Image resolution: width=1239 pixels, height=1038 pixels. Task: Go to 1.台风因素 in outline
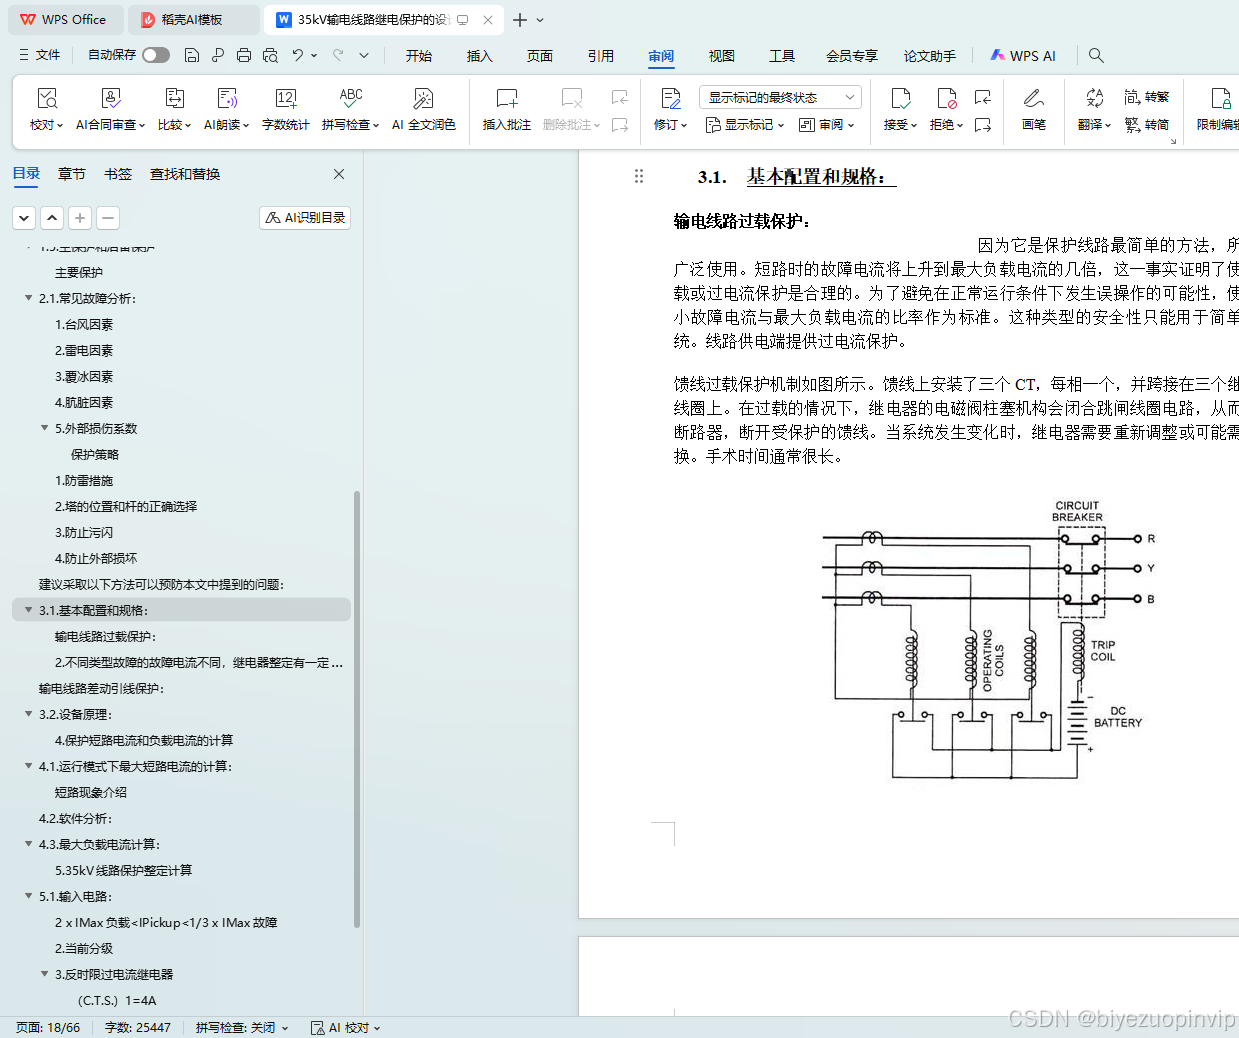click(84, 324)
